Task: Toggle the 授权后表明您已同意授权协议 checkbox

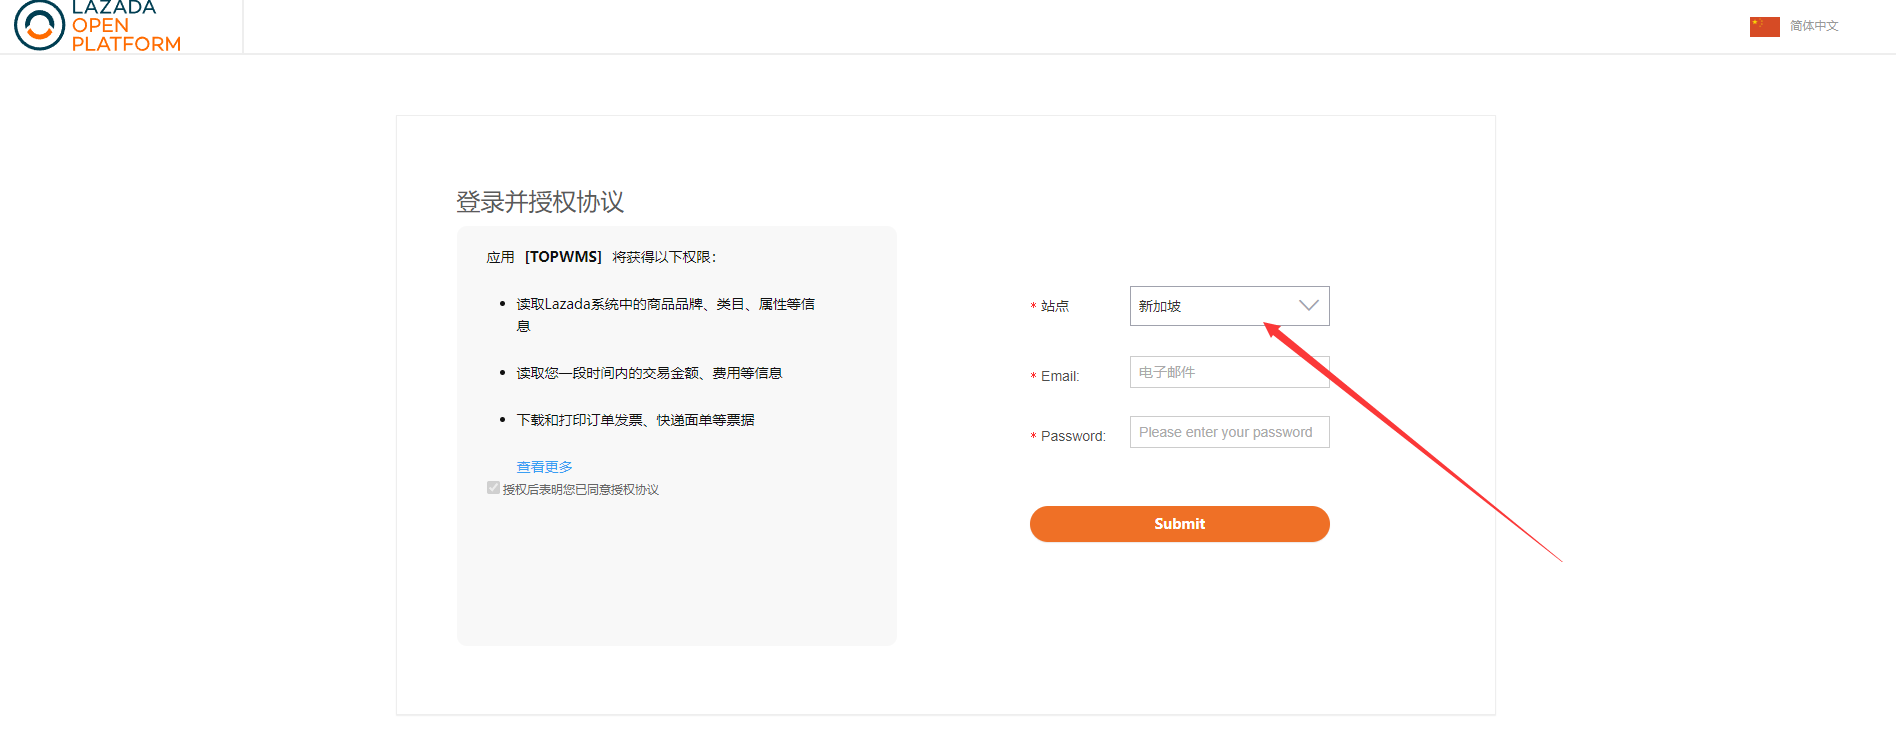Action: [493, 488]
